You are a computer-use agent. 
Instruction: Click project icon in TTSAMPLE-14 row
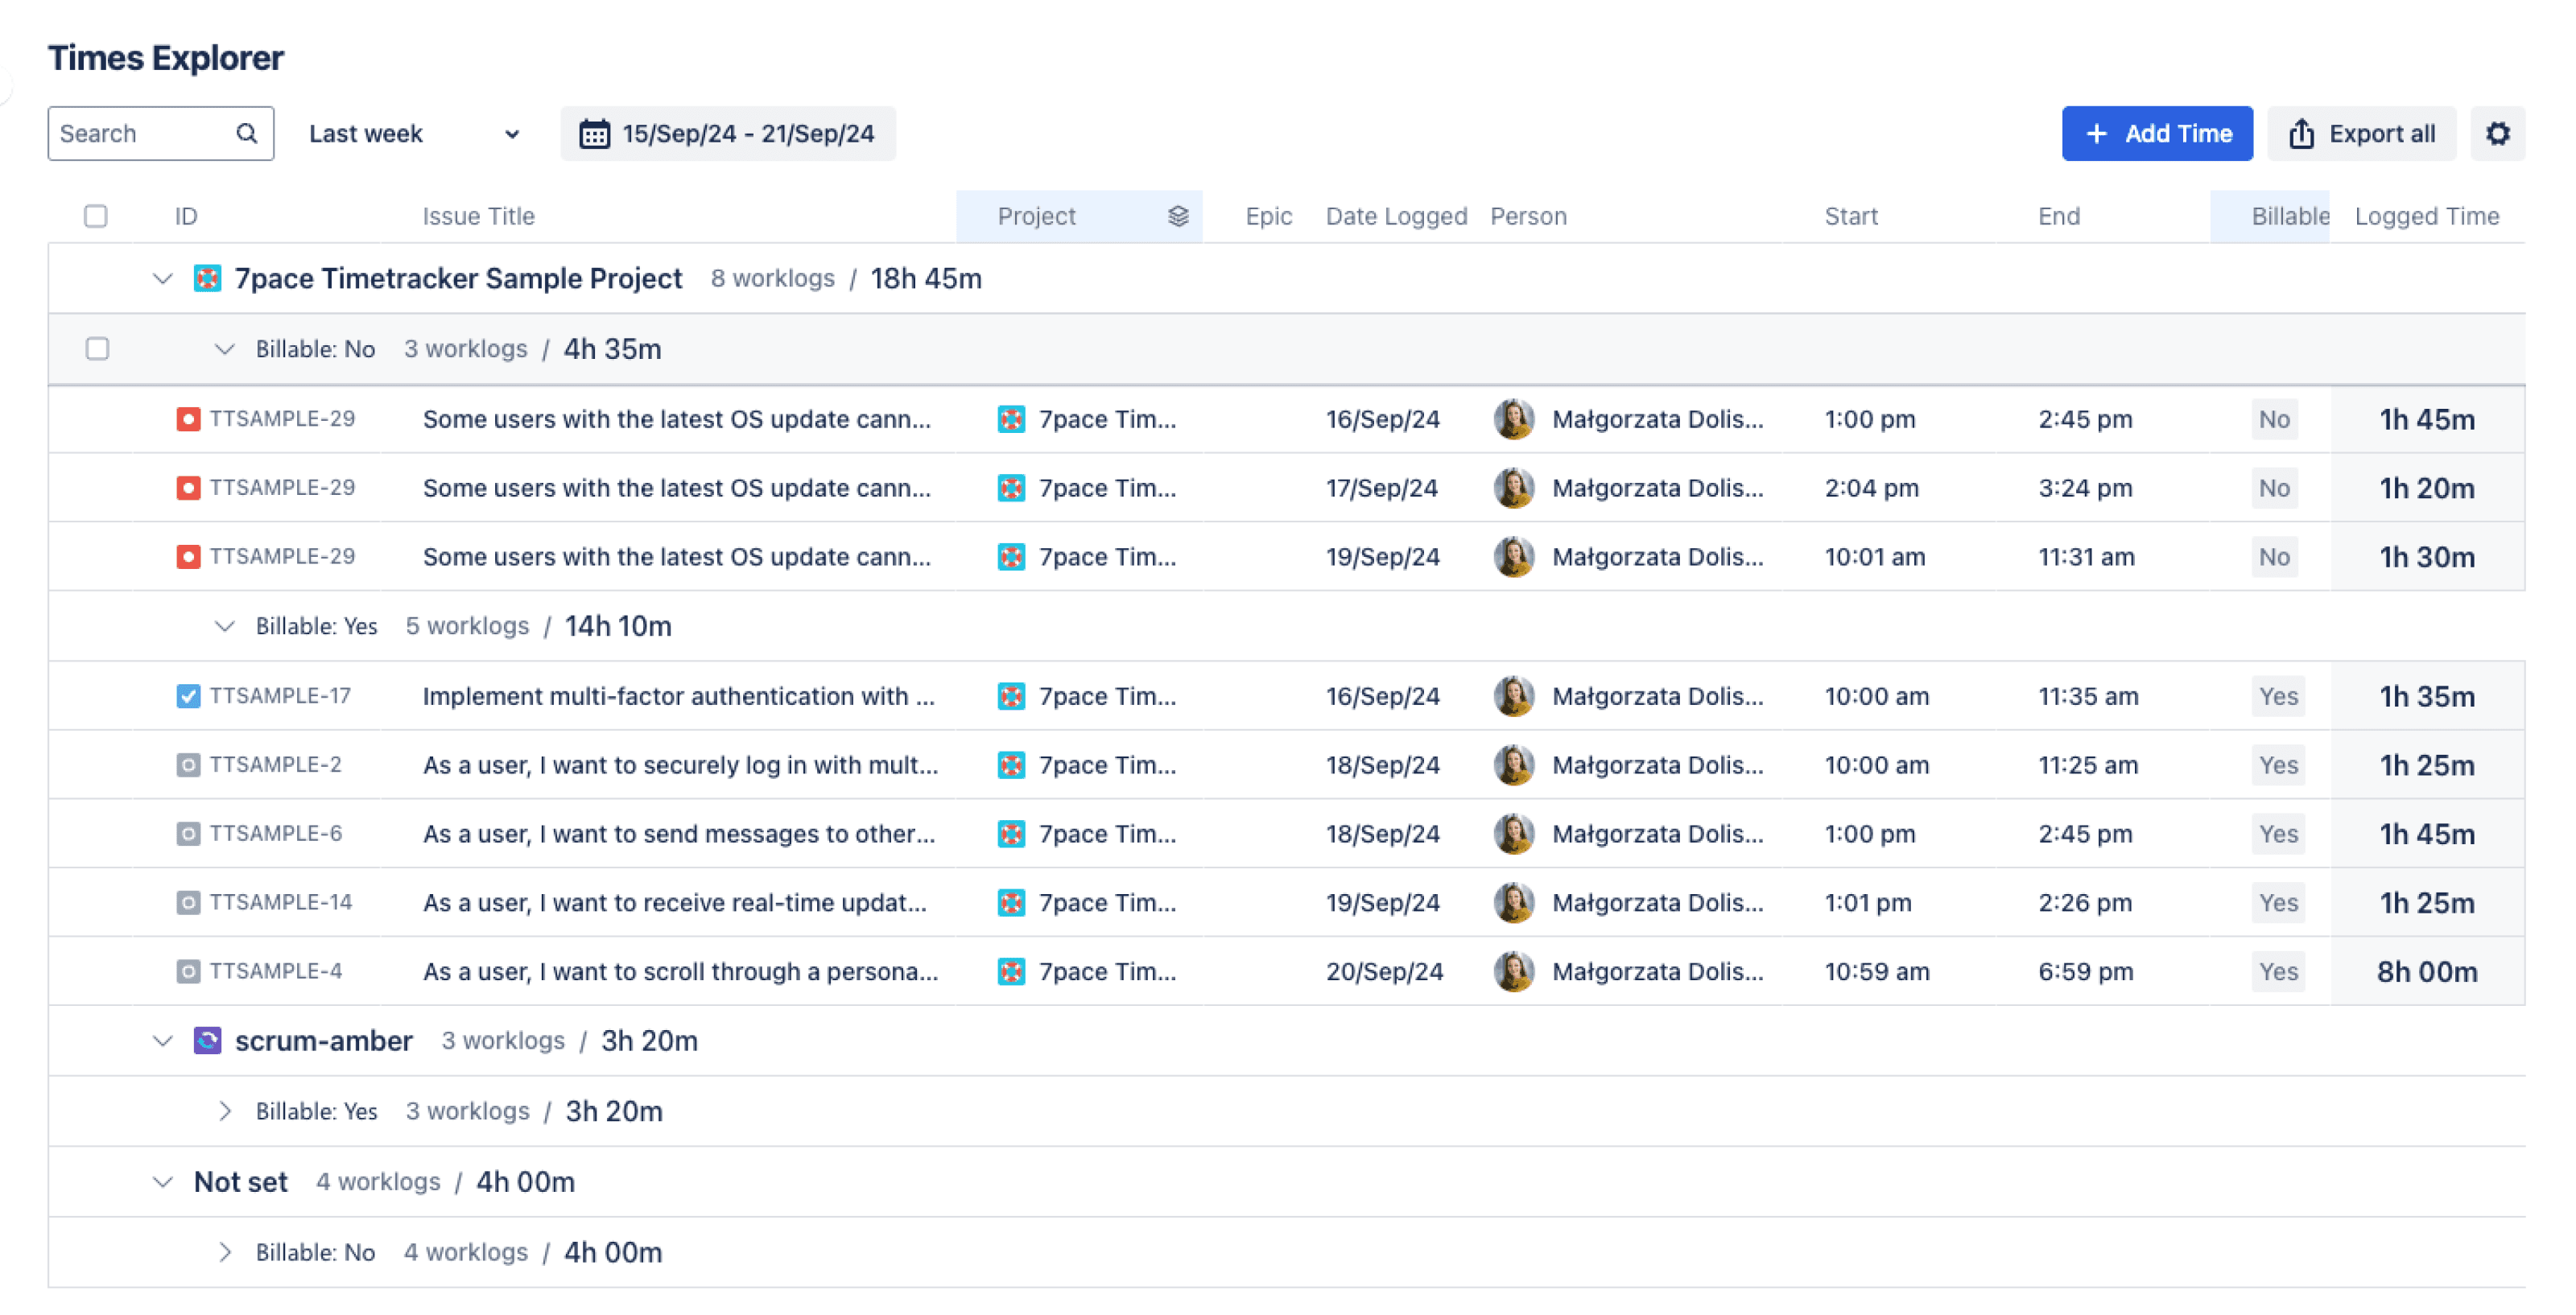[x=1011, y=903]
